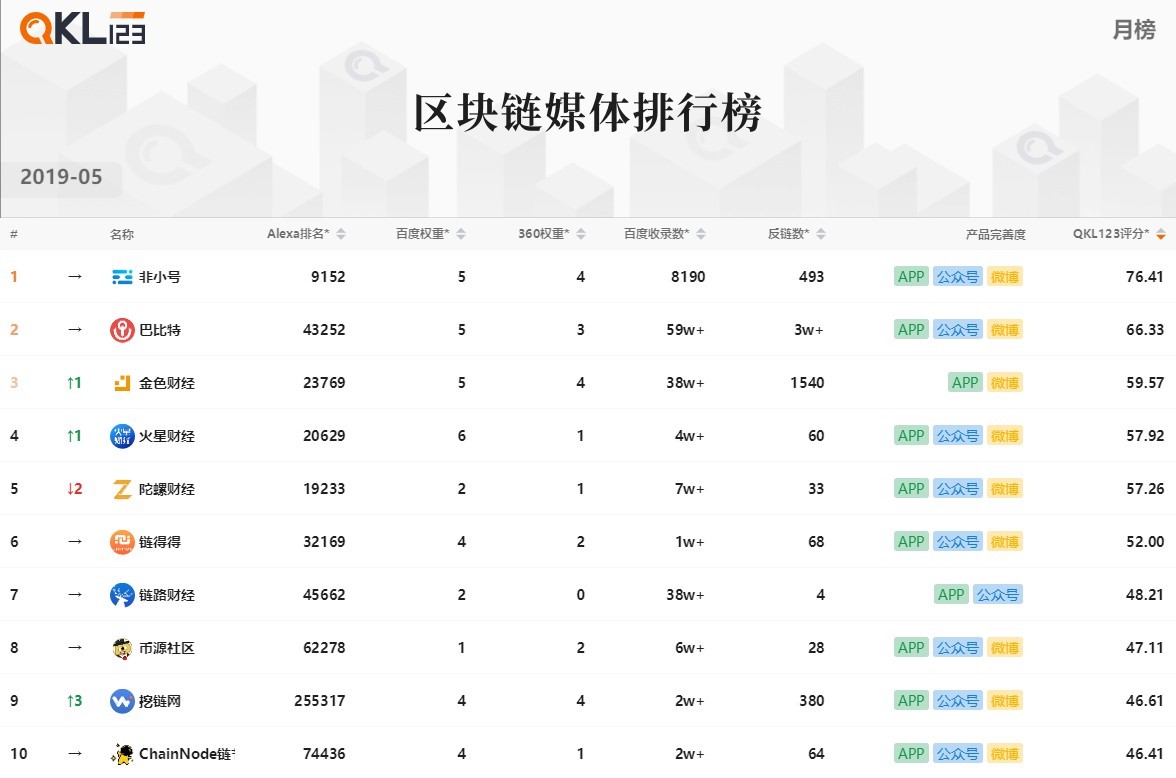
Task: Click the up-3 rank change for 挖链网
Action: click(74, 701)
